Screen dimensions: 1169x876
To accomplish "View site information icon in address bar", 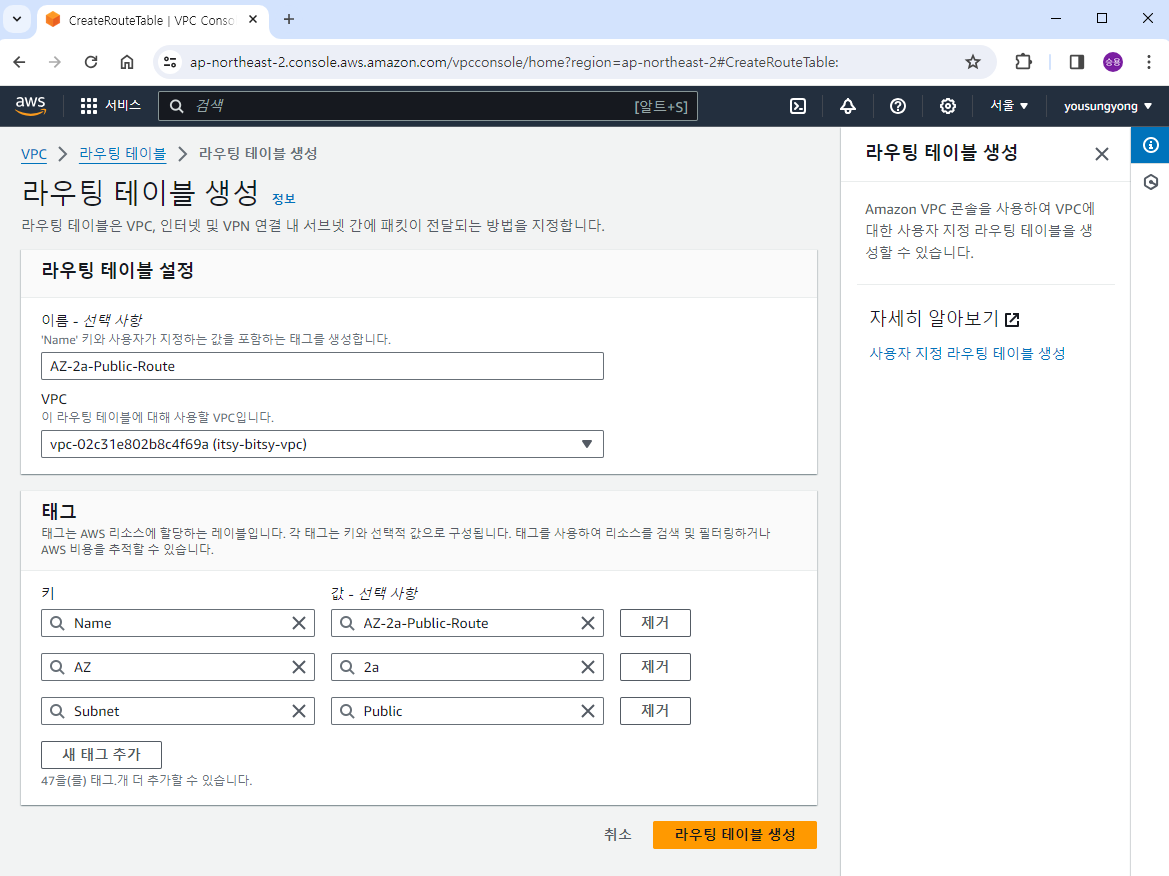I will click(x=171, y=62).
